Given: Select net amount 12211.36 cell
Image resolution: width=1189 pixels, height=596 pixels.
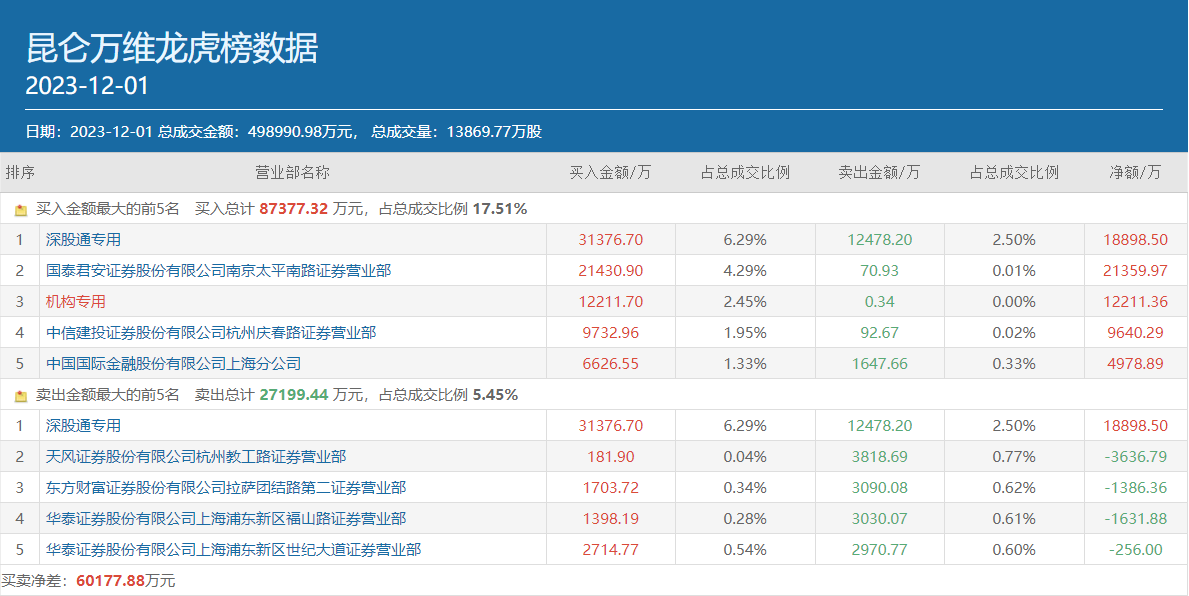Looking at the screenshot, I should click(x=1136, y=302).
